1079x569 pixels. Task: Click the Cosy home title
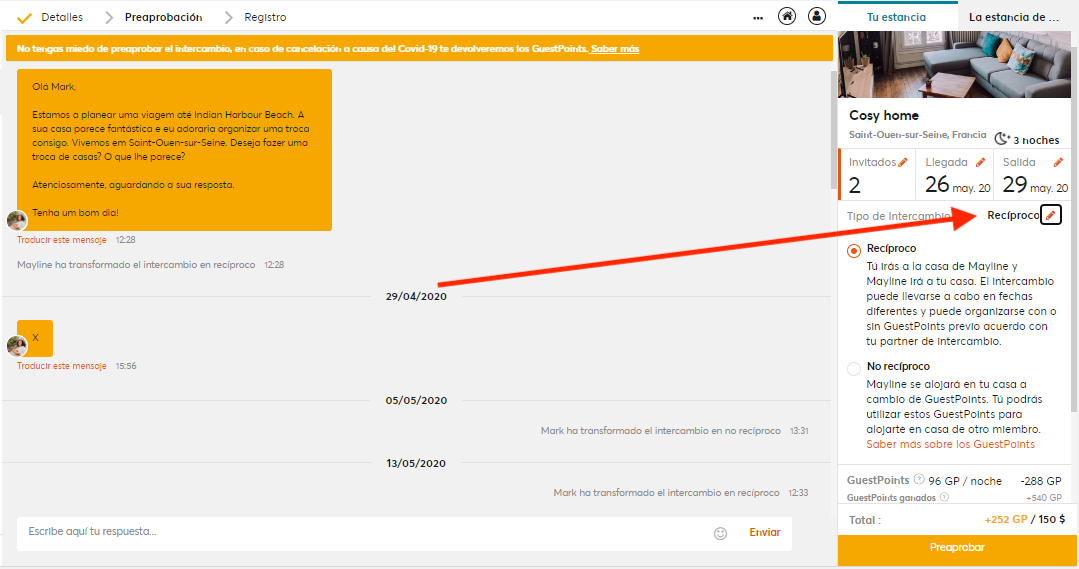(884, 116)
